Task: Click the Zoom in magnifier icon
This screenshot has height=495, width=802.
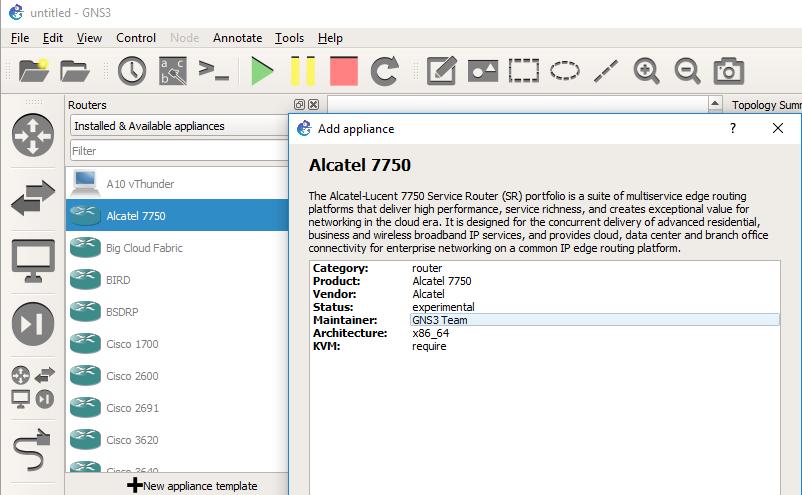Action: (647, 71)
